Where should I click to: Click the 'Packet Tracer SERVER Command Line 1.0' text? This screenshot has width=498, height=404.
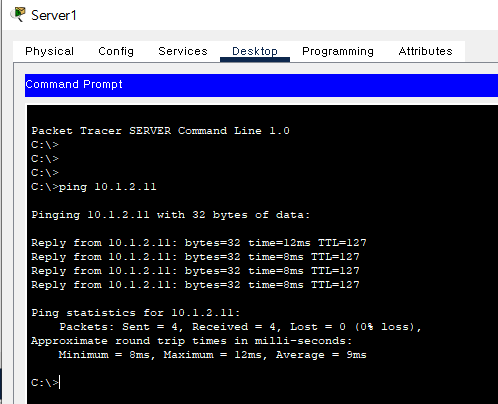[x=160, y=131]
